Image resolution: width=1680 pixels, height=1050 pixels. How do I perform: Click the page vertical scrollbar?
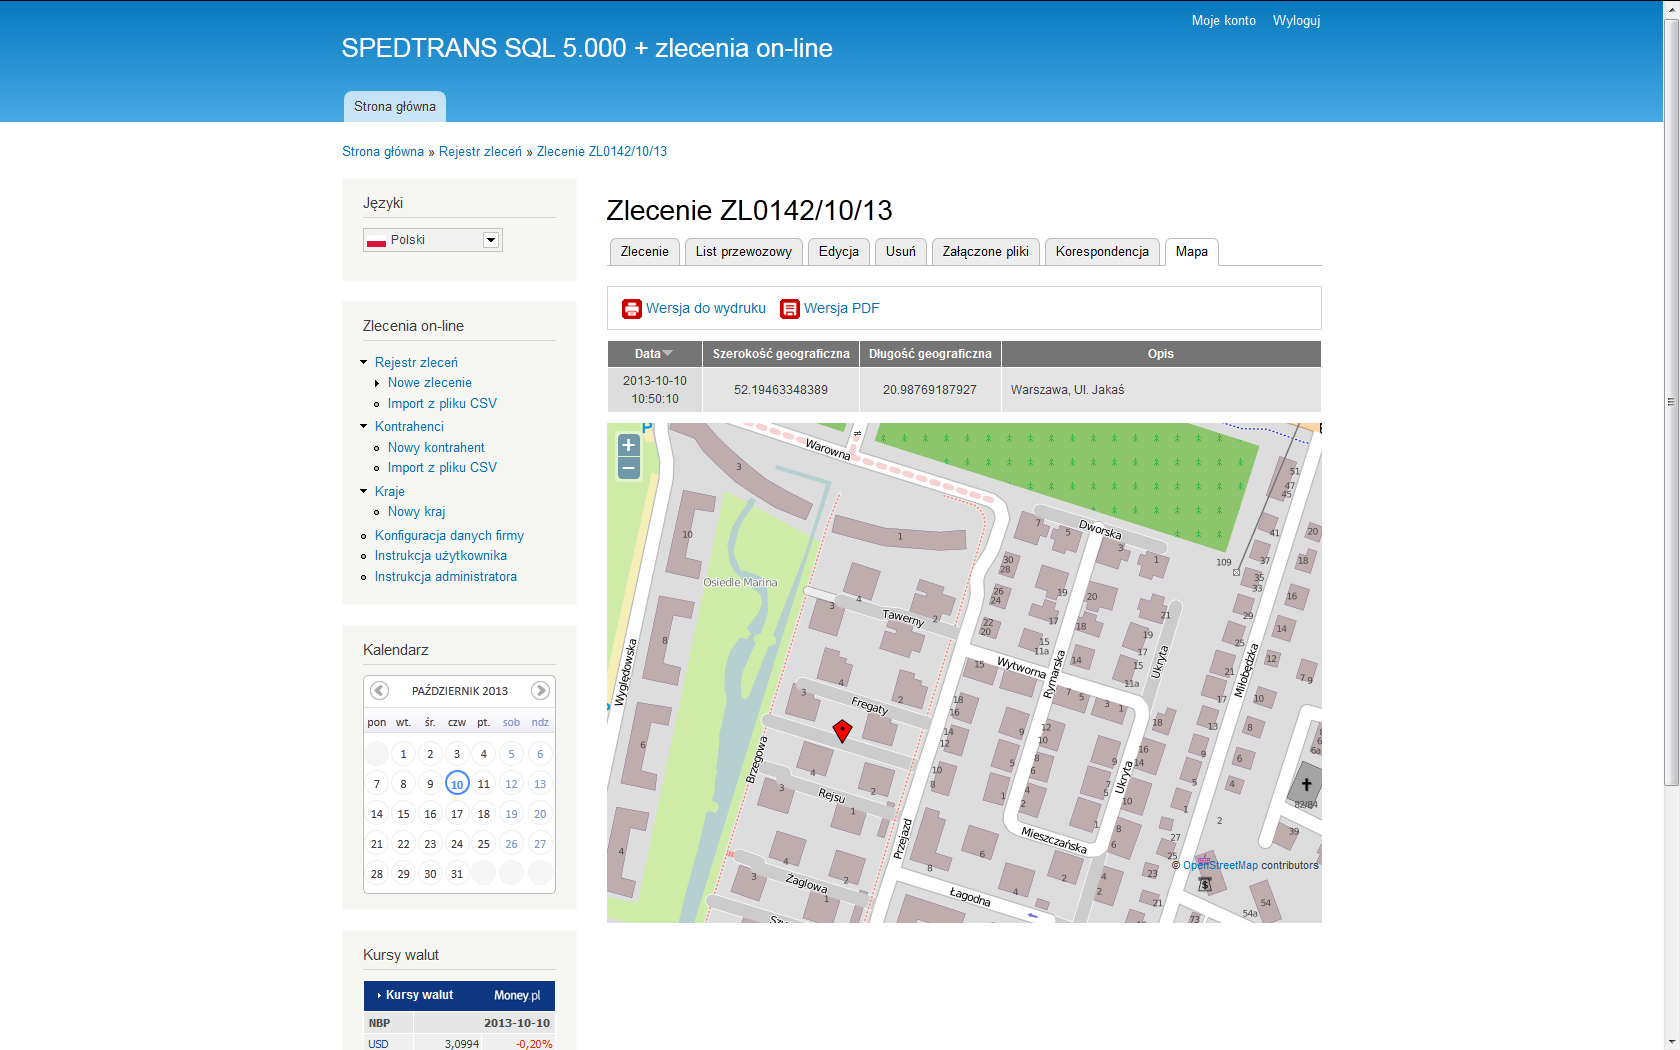[x=1671, y=400]
